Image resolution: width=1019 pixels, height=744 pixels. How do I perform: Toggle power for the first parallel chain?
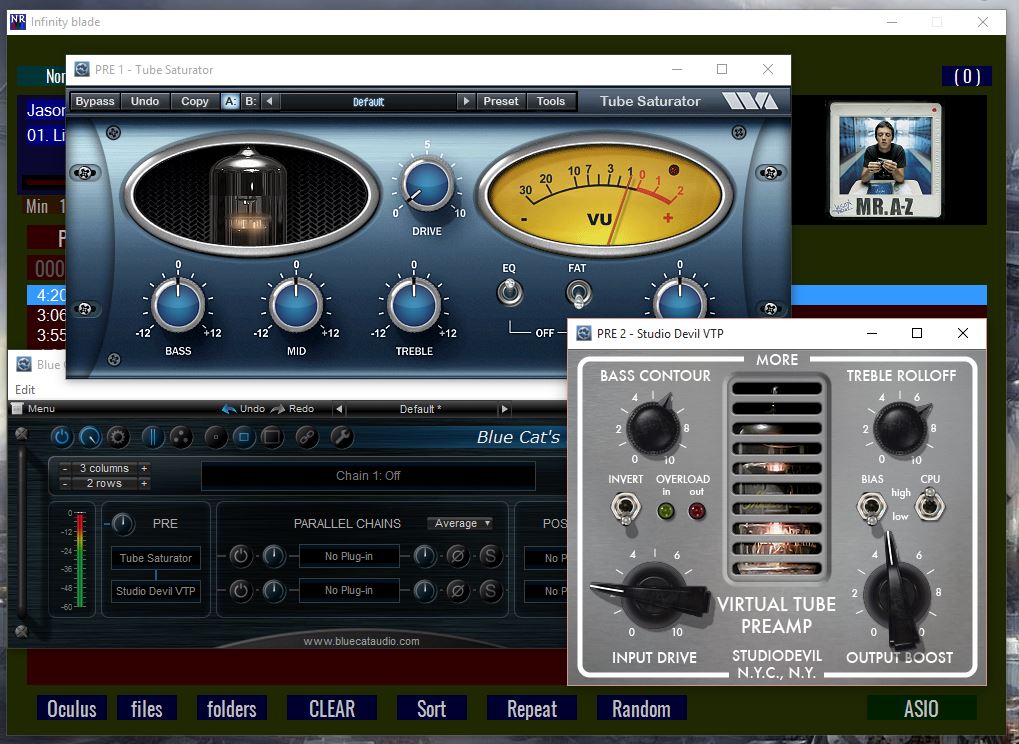(x=240, y=556)
